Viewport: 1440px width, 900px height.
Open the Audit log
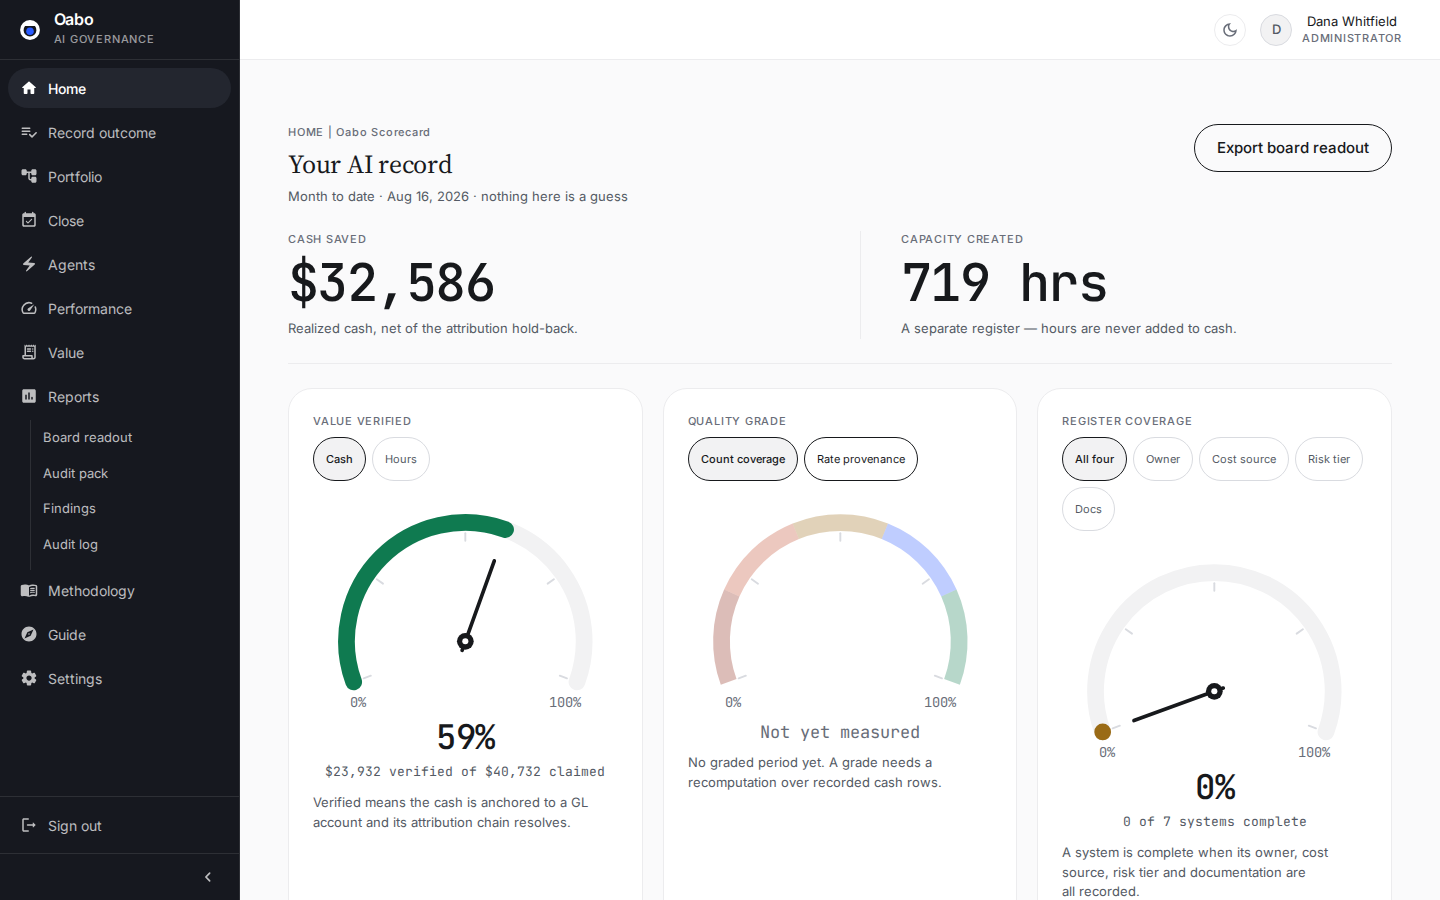click(x=70, y=544)
